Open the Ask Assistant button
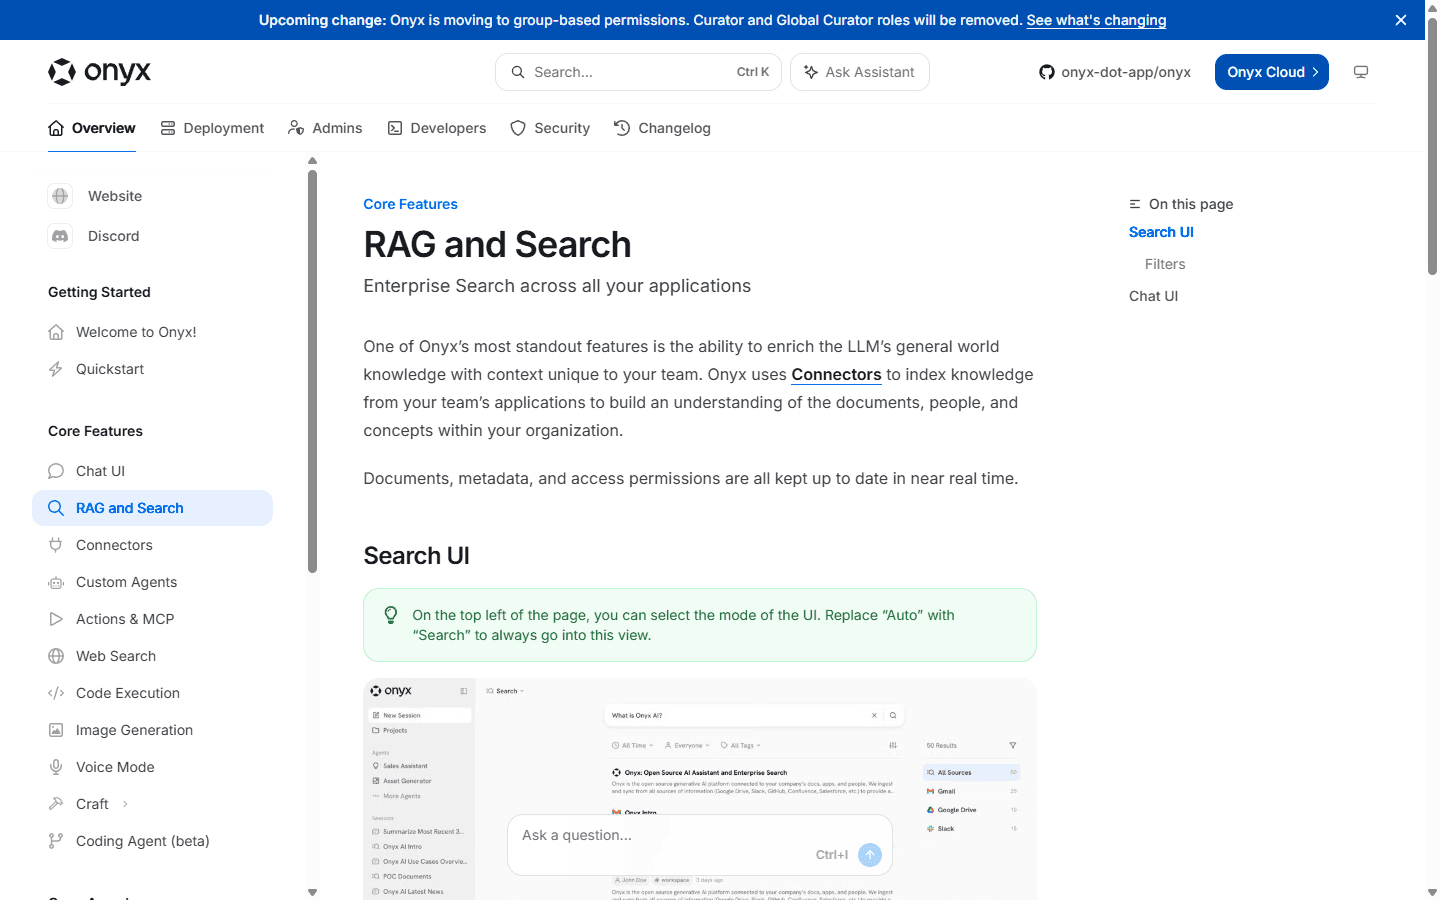This screenshot has width=1440, height=900. click(860, 72)
